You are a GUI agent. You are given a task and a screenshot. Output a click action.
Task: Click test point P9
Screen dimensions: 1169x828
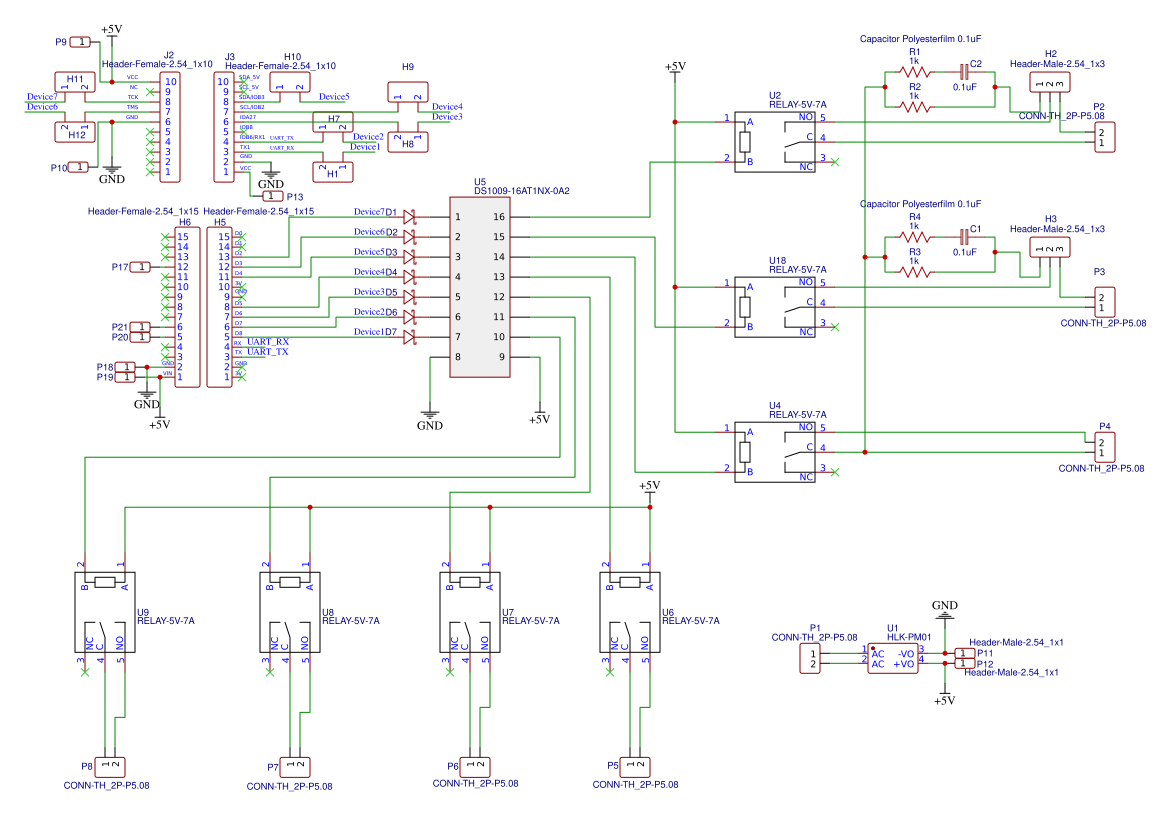click(81, 42)
